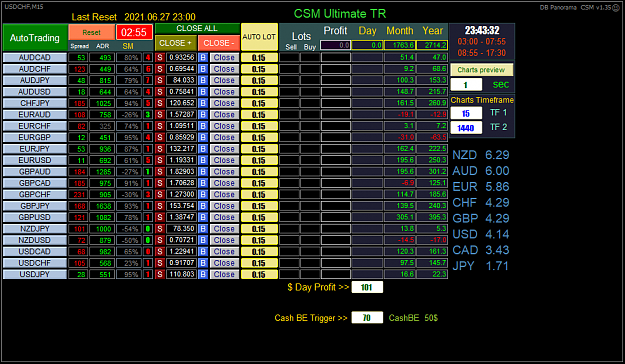The width and height of the screenshot is (625, 364).
Task: Click the Close button for EURAUD
Action: tap(224, 114)
